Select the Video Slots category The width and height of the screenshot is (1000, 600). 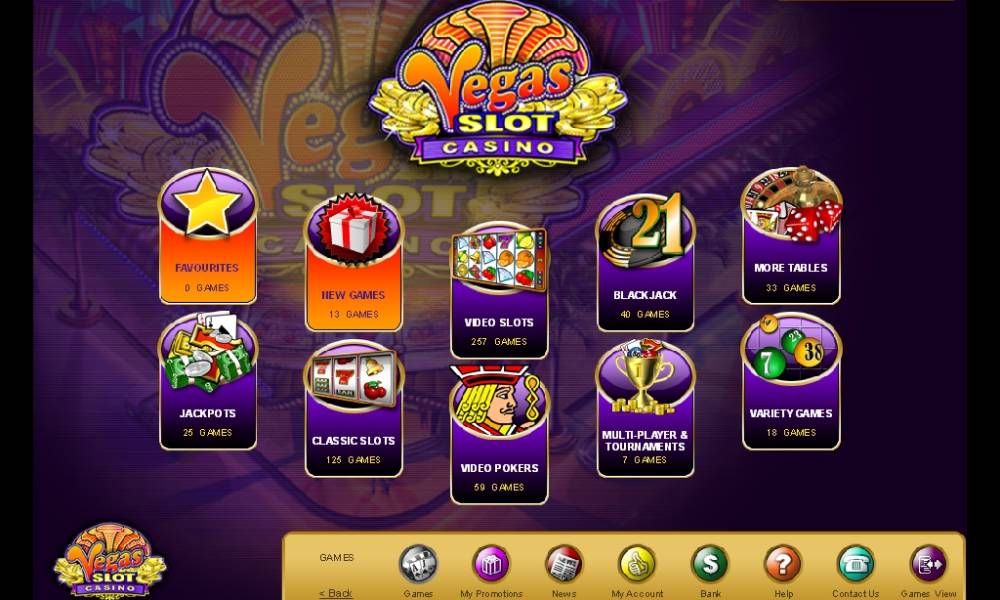[499, 291]
